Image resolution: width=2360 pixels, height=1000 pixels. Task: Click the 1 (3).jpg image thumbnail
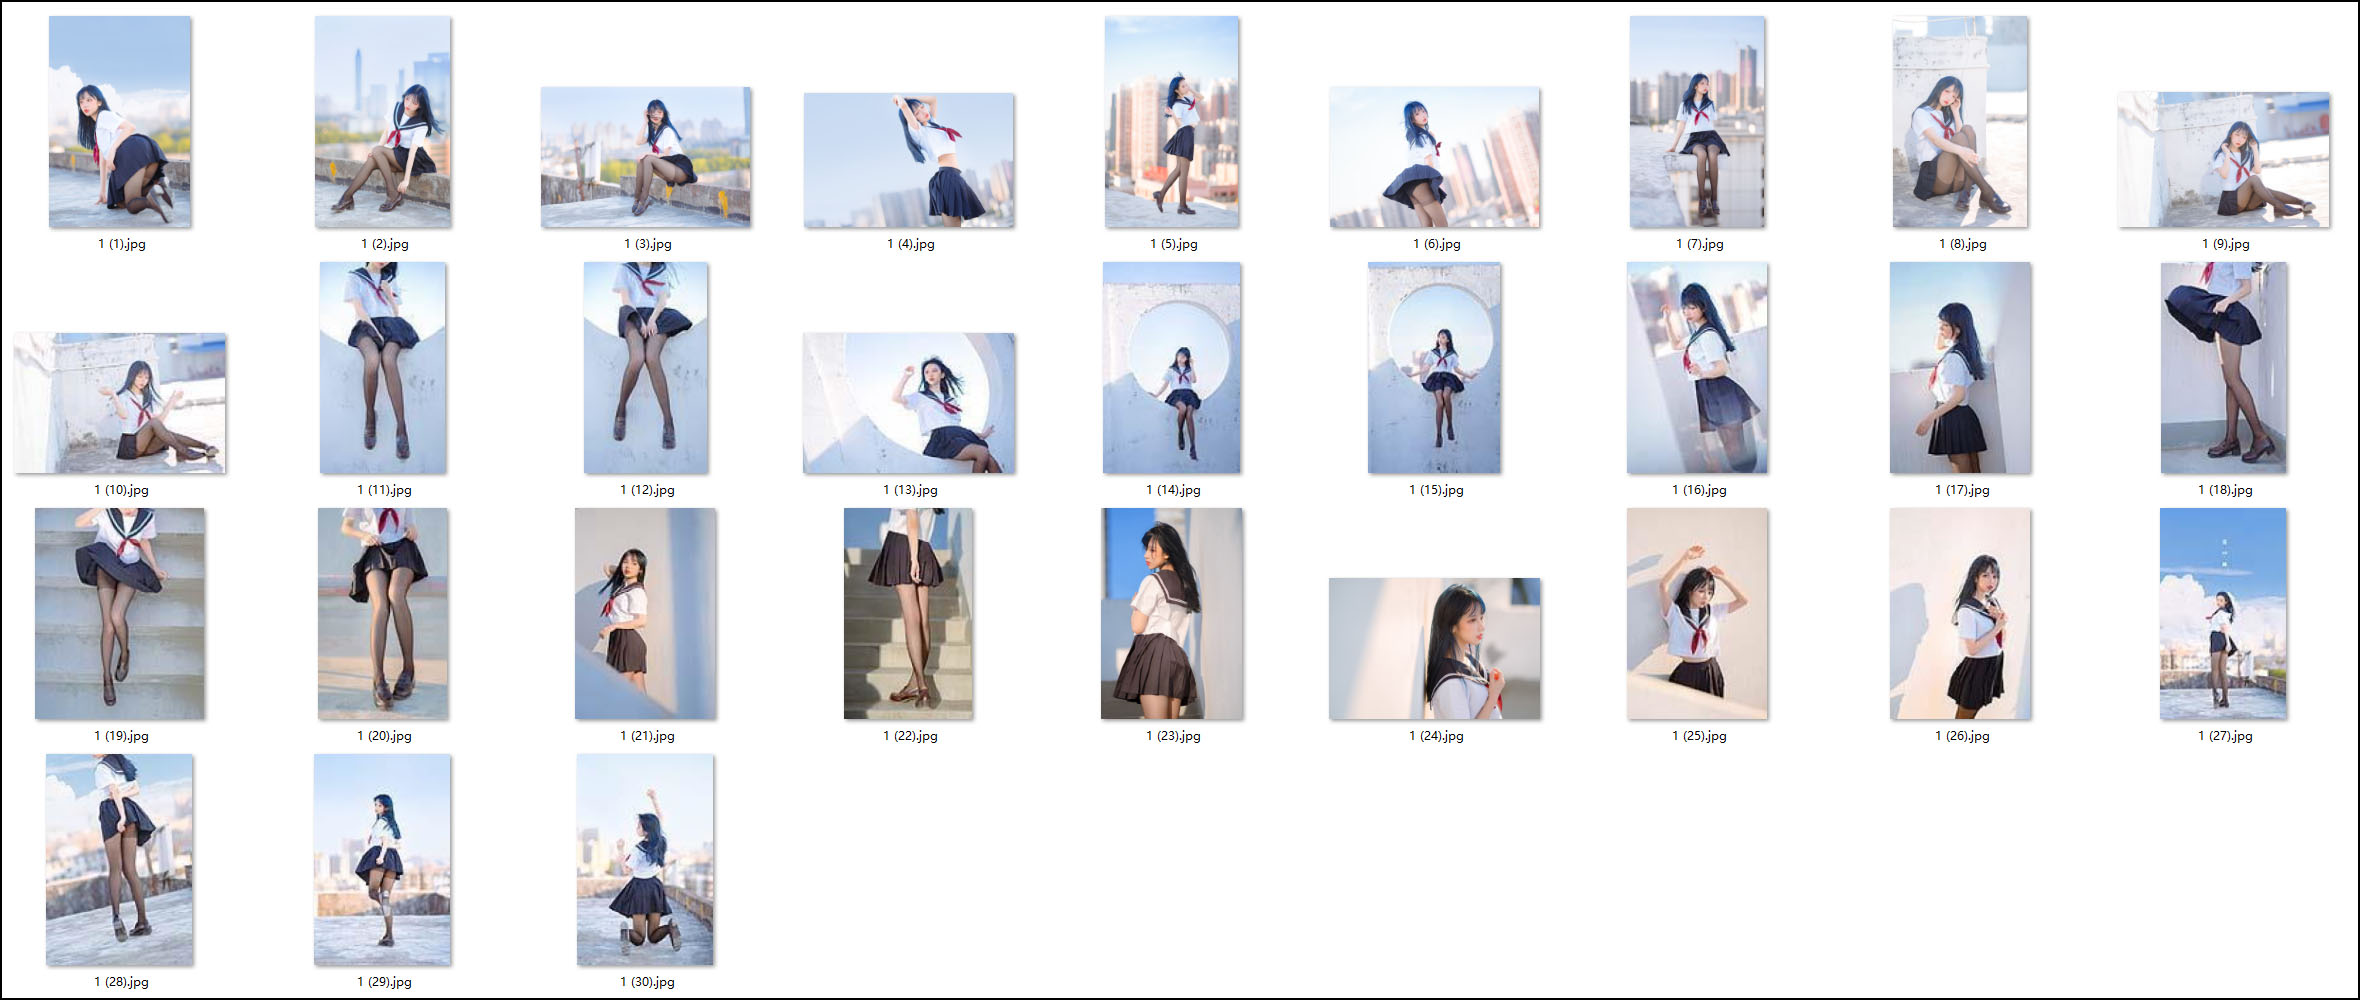[x=646, y=157]
